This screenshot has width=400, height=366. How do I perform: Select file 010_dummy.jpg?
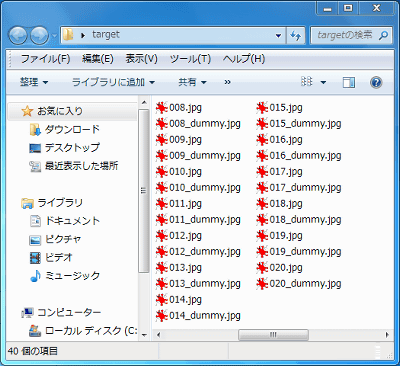pos(198,188)
